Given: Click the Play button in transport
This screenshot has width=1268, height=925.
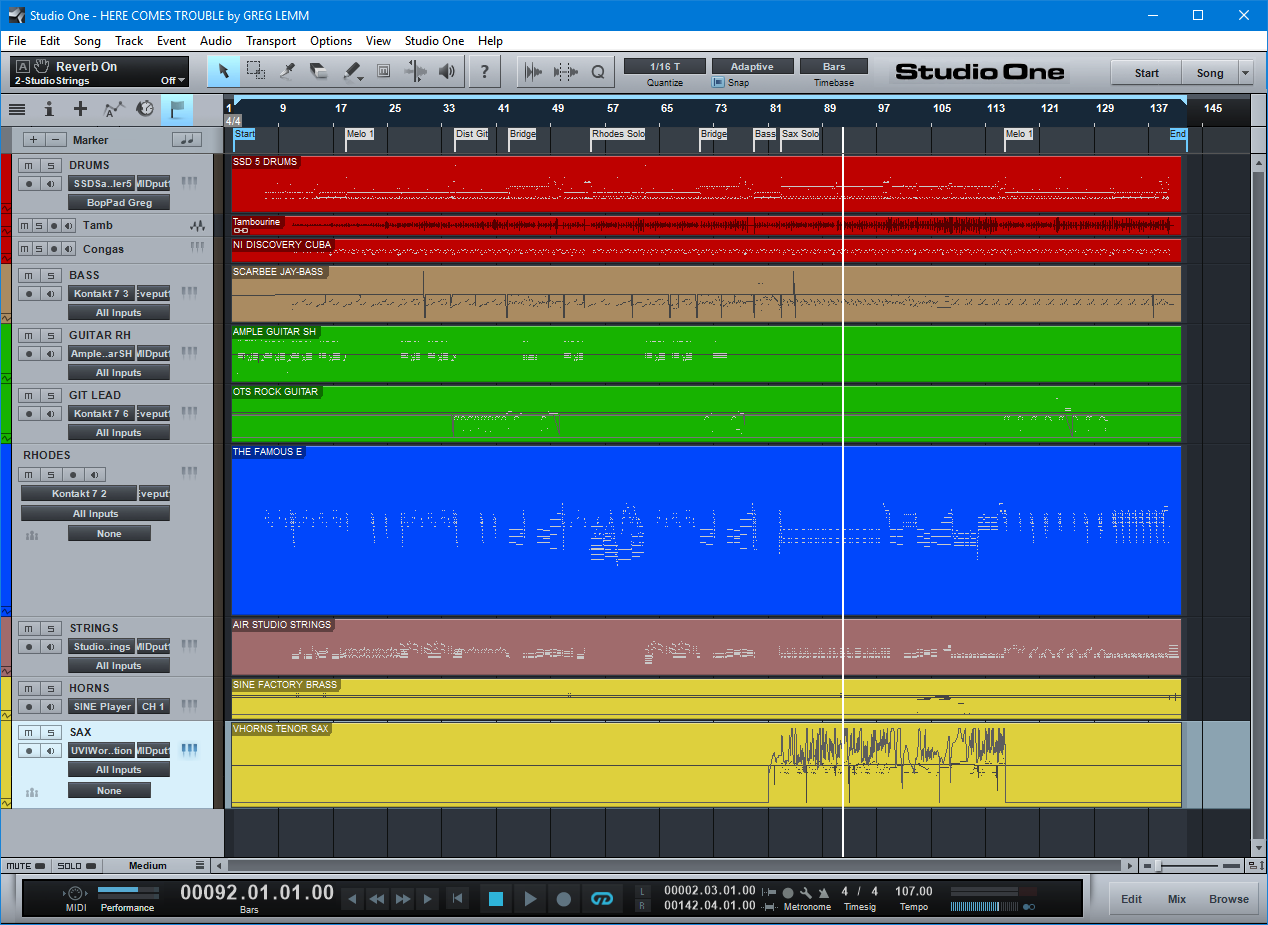Looking at the screenshot, I should coord(530,899).
